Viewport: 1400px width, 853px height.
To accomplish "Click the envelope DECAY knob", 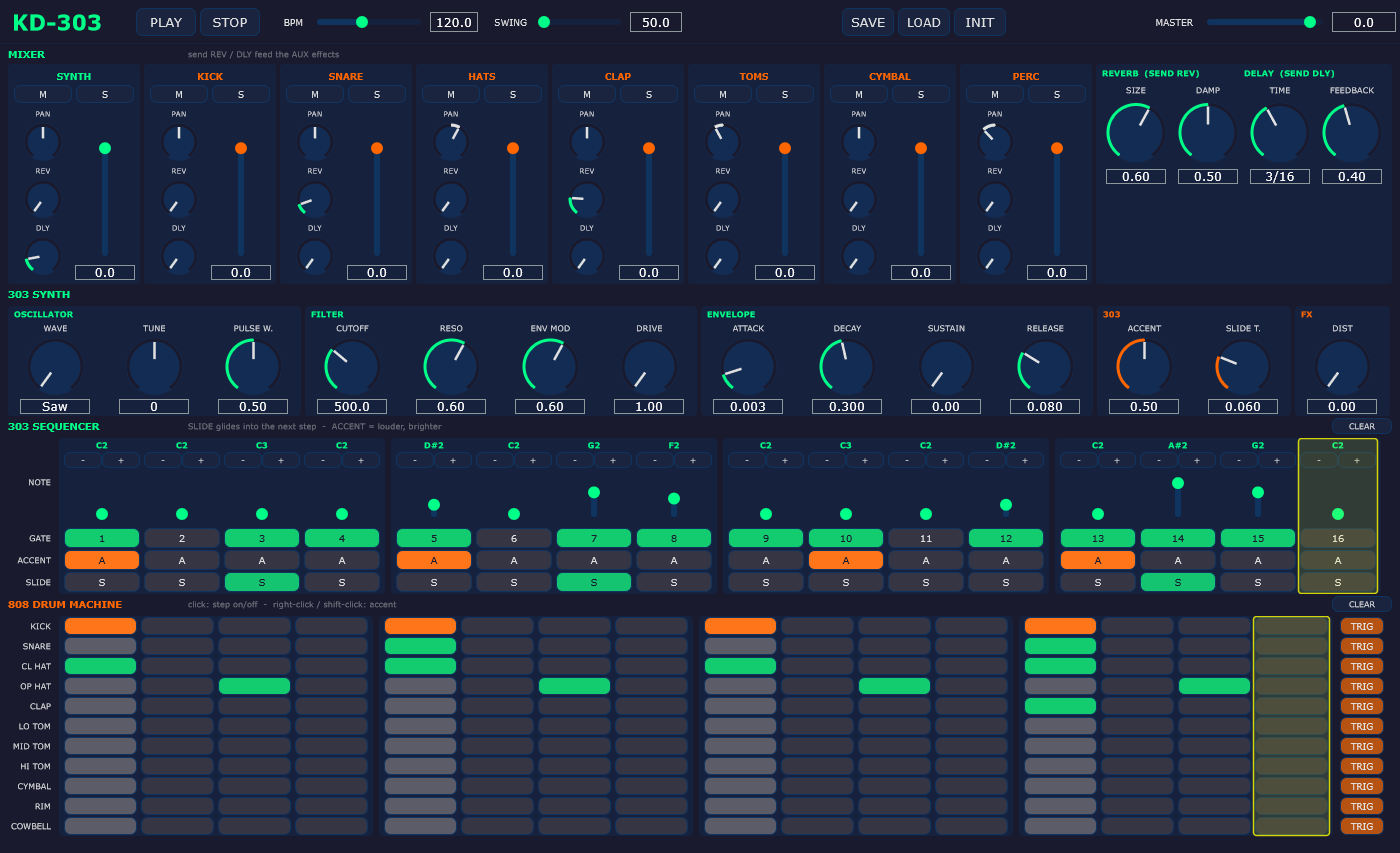I will 847,366.
